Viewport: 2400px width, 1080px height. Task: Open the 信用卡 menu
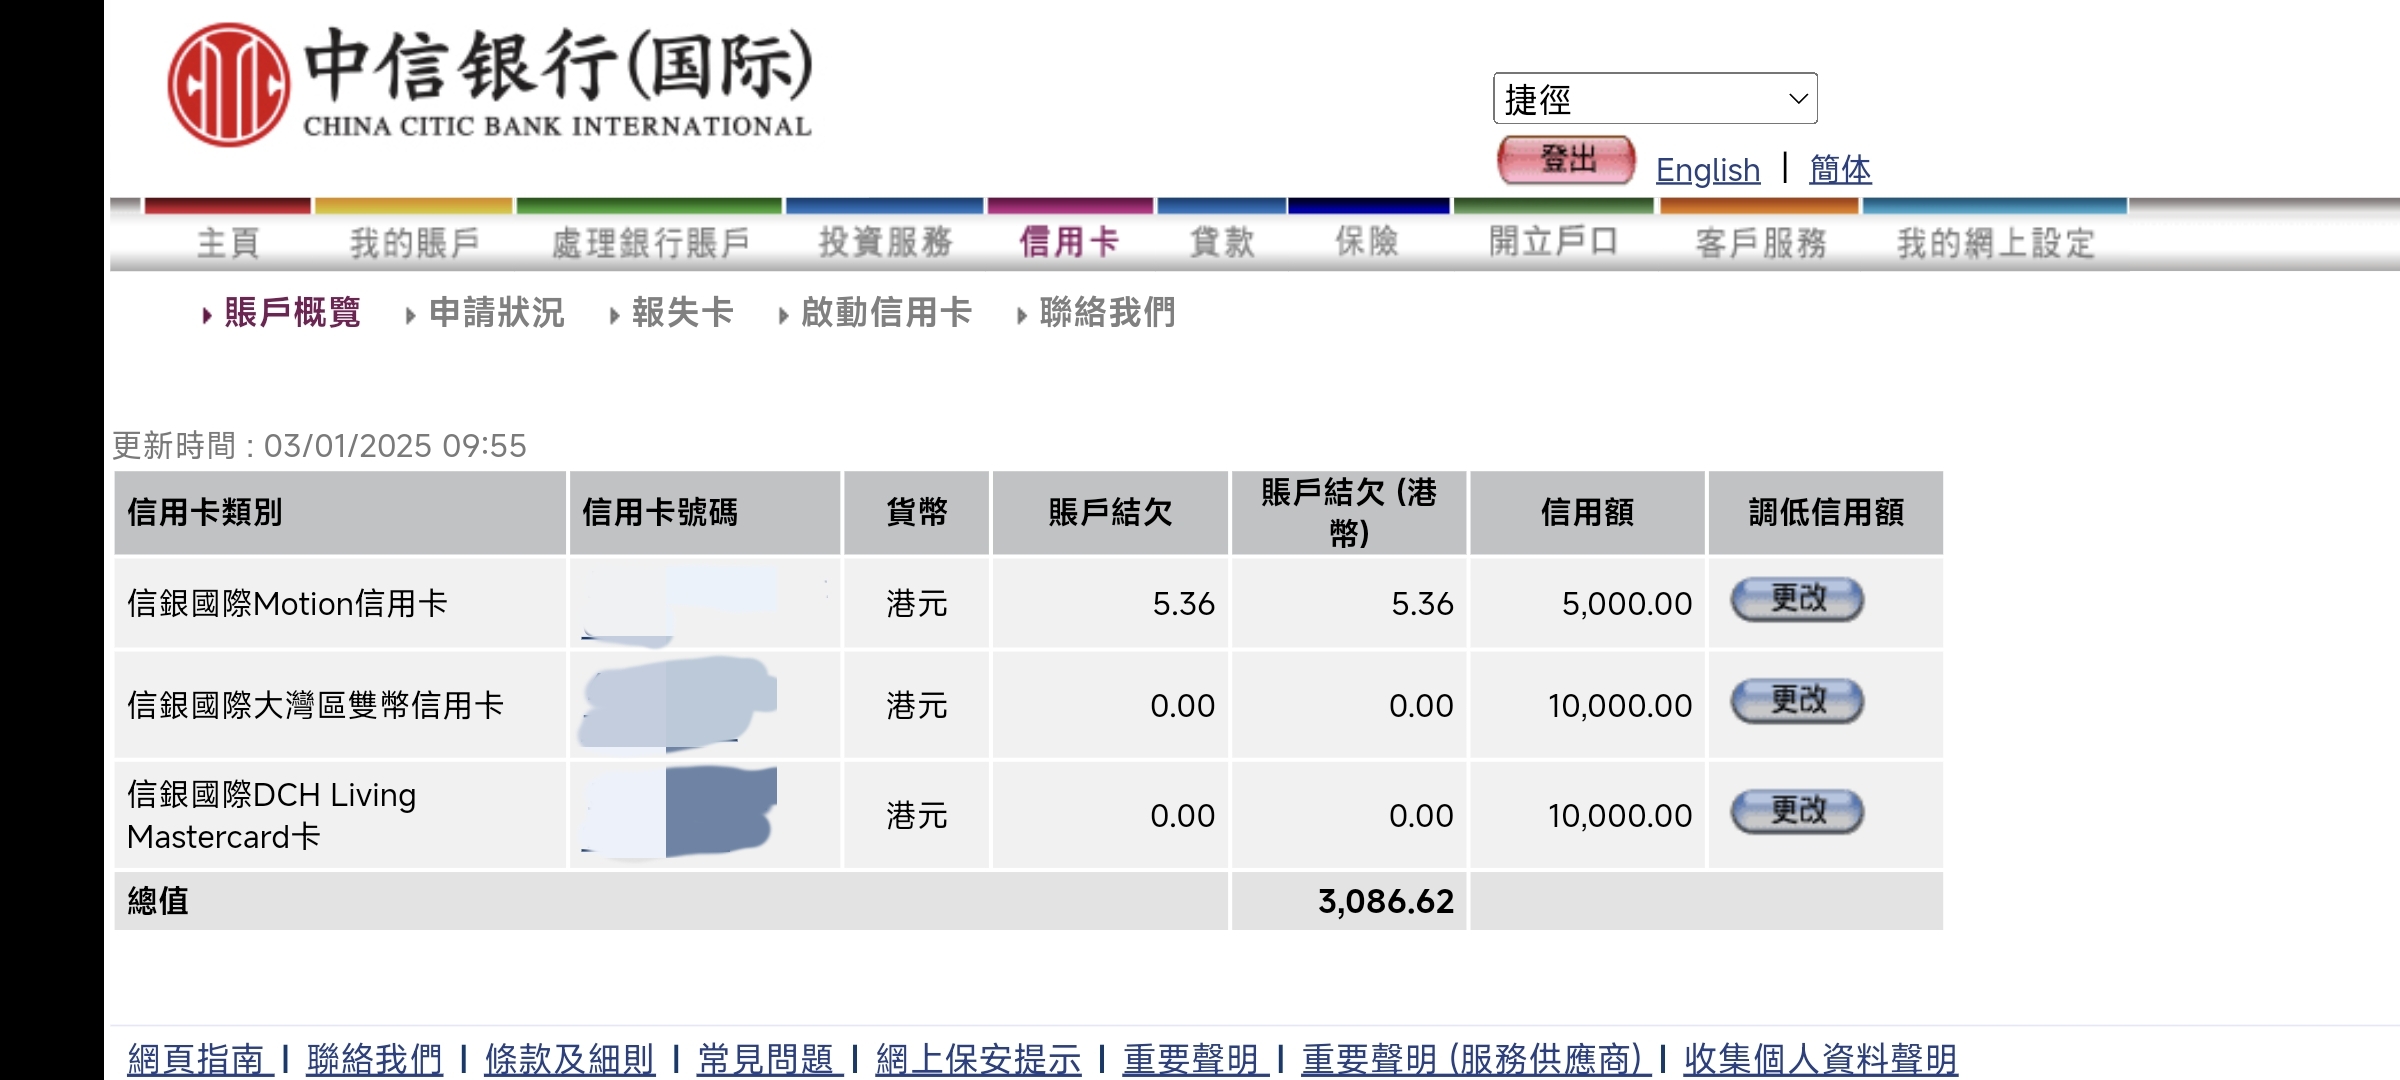[1069, 242]
